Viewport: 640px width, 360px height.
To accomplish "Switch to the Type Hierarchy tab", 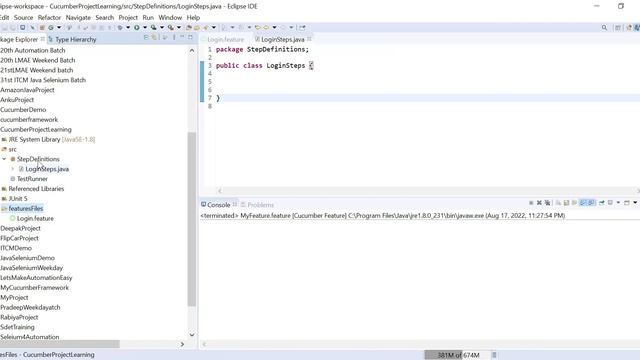I will click(72, 39).
